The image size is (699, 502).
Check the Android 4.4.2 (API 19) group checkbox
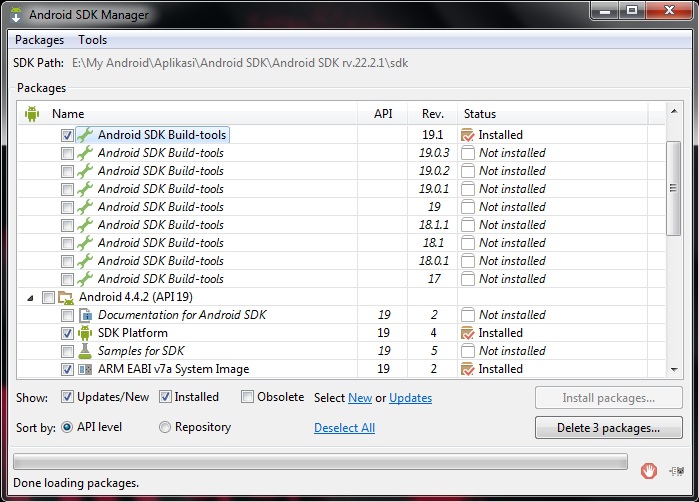(x=48, y=297)
